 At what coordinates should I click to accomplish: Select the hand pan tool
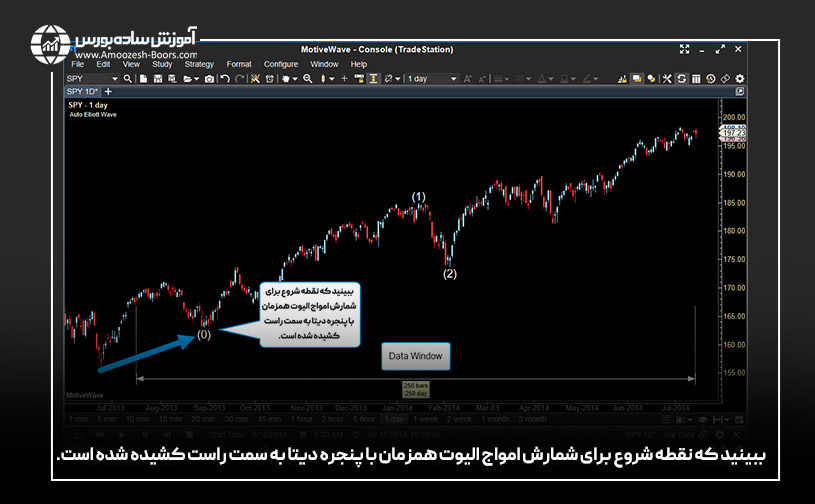286,78
